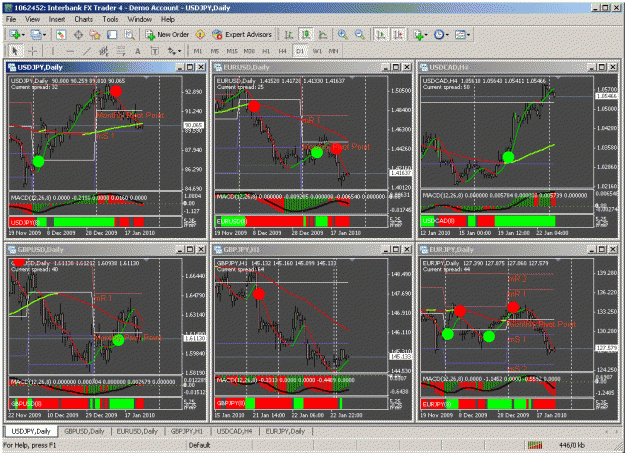Viewport: 625px width, 453px height.
Task: Switch to candlestick chart display
Action: (306, 35)
